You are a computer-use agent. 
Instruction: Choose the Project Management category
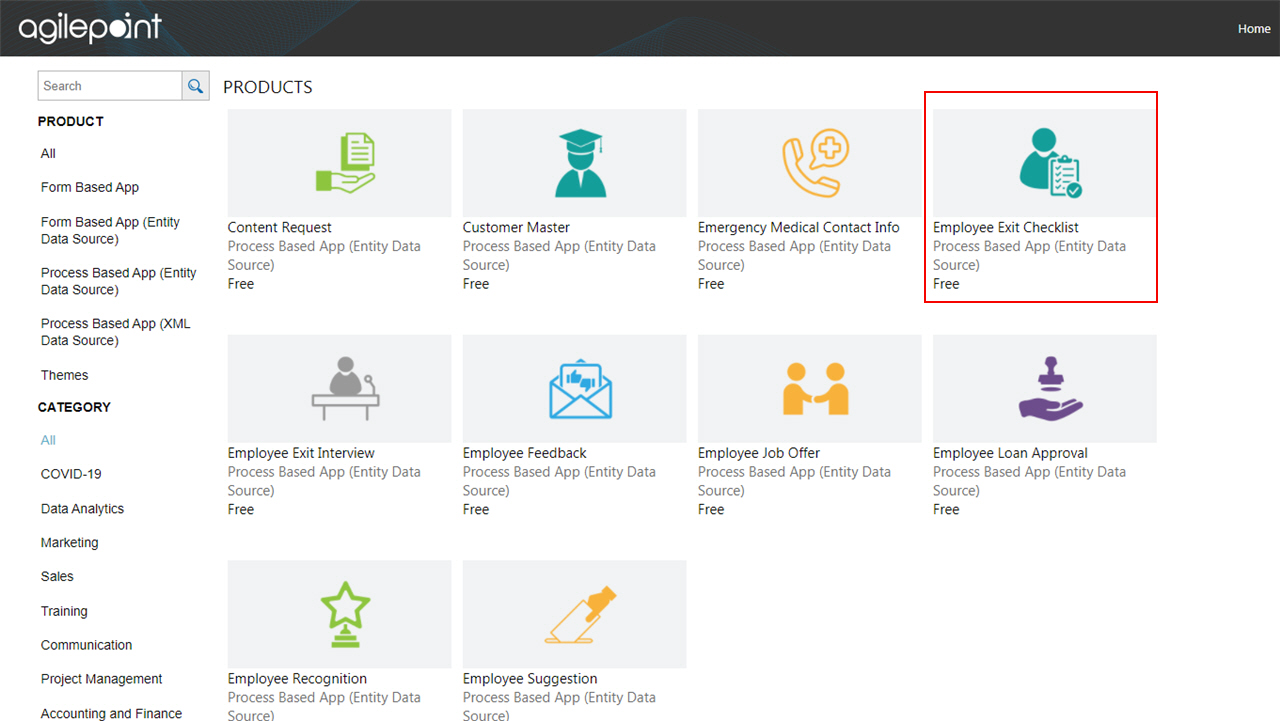pos(101,679)
